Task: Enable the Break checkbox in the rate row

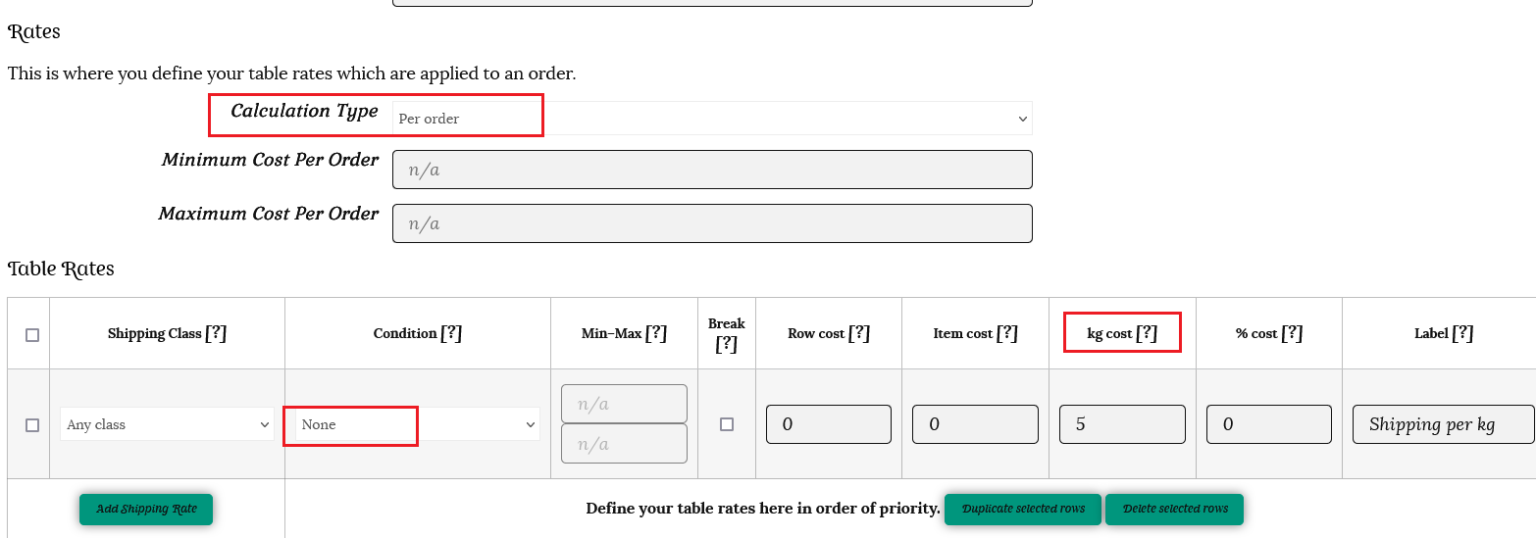Action: coord(727,424)
